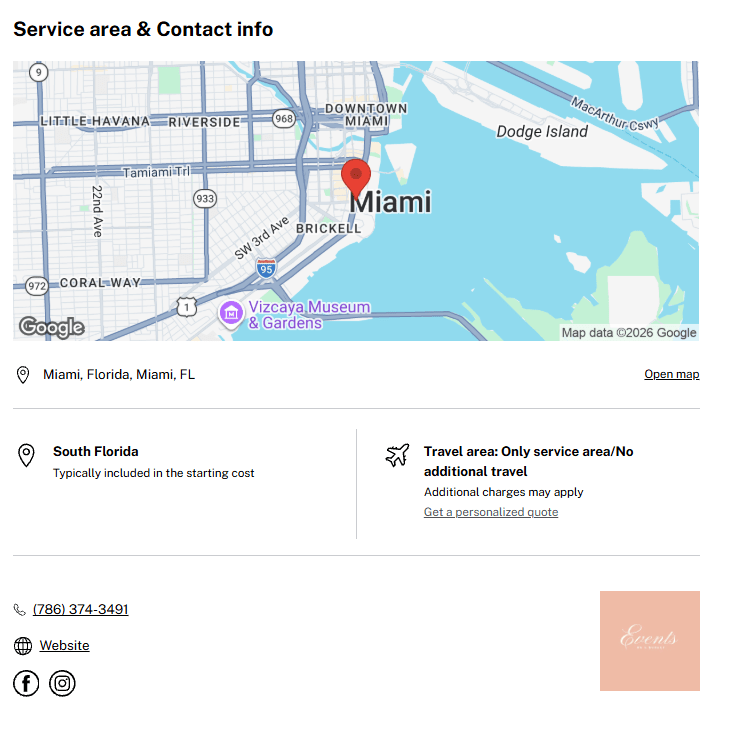Click the globe icon beside Website

click(23, 646)
